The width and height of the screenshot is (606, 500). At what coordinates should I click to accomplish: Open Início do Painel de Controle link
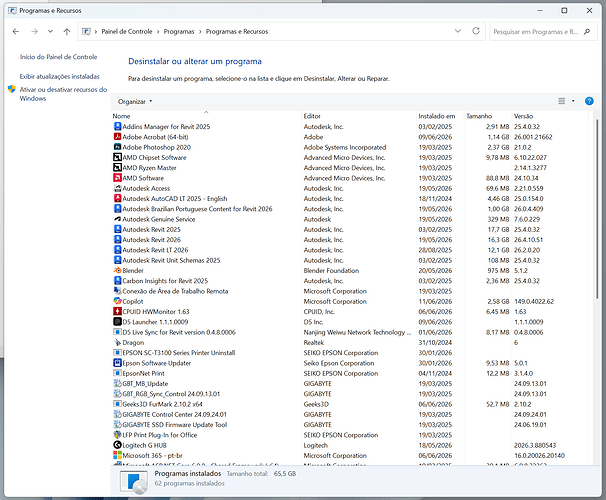pos(58,57)
